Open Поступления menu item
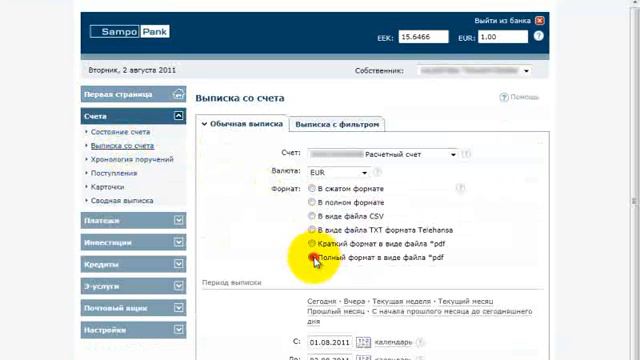The width and height of the screenshot is (640, 360). coord(114,173)
